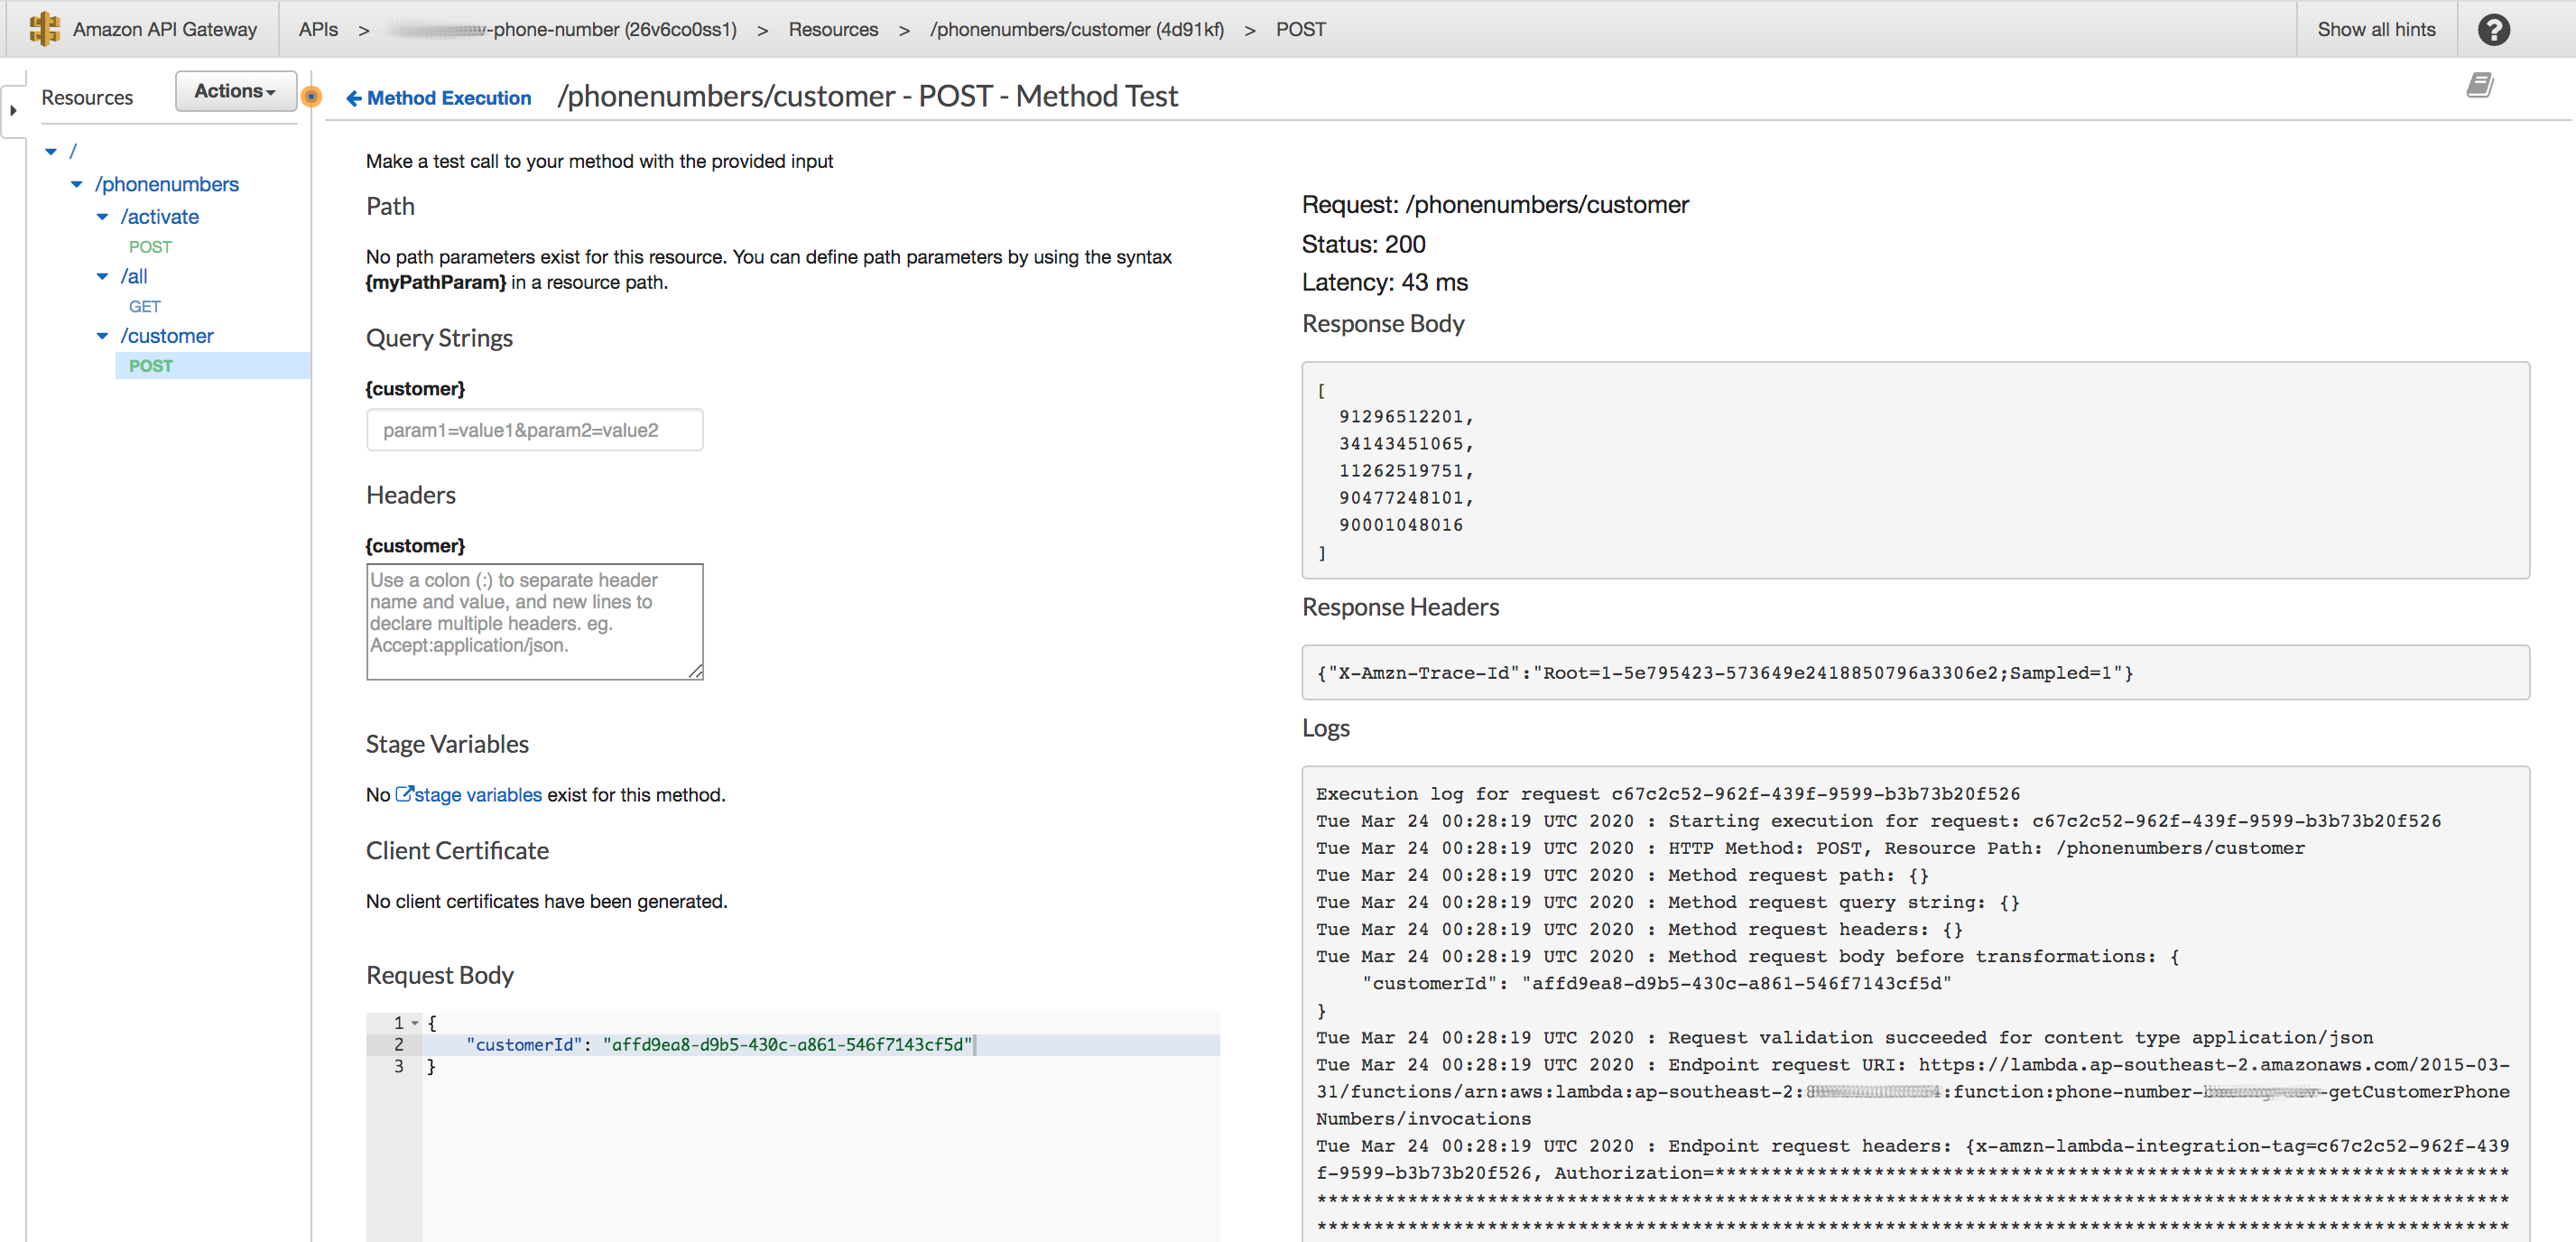Viewport: 2576px width, 1242px height.
Task: Click the documentation book icon
Action: pos(2479,85)
